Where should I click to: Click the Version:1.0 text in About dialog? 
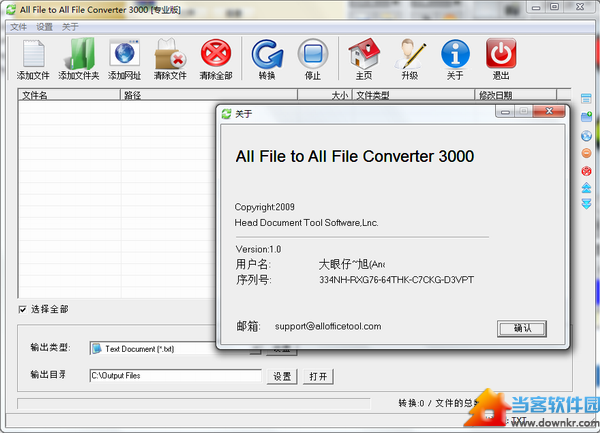point(258,249)
